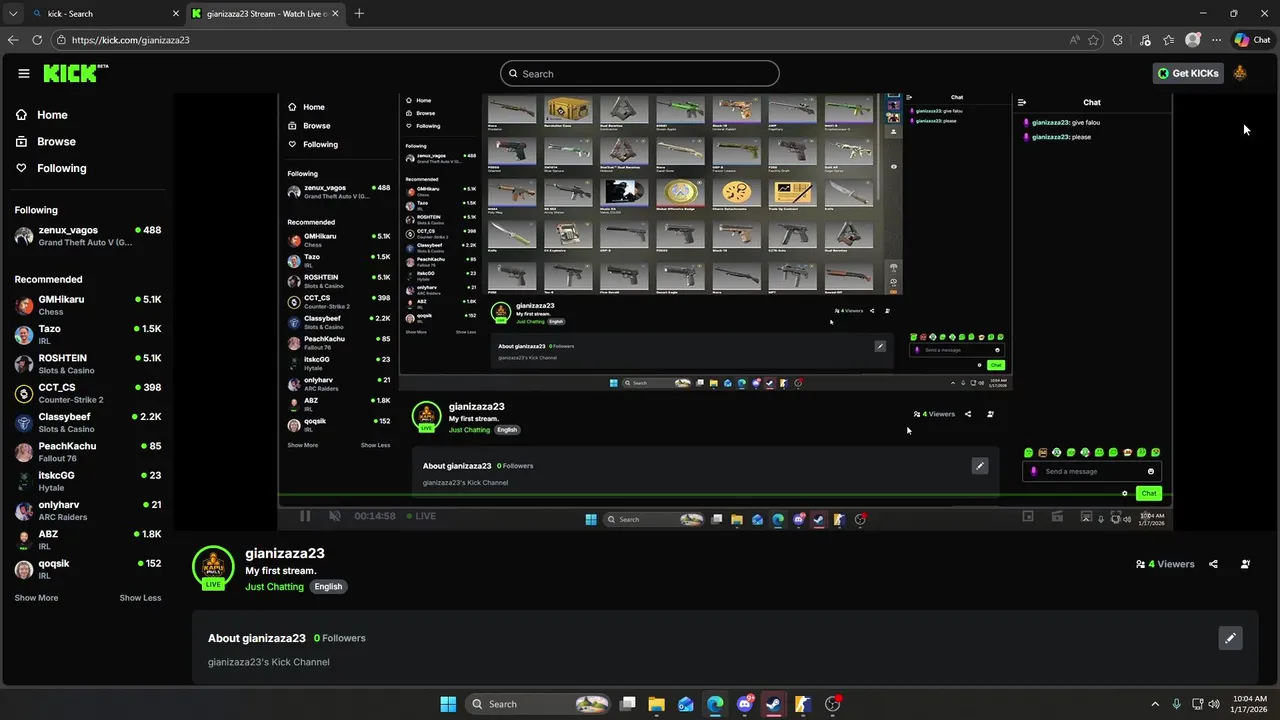Click the Kick search field
Screen dimensions: 1280x720
click(x=640, y=73)
